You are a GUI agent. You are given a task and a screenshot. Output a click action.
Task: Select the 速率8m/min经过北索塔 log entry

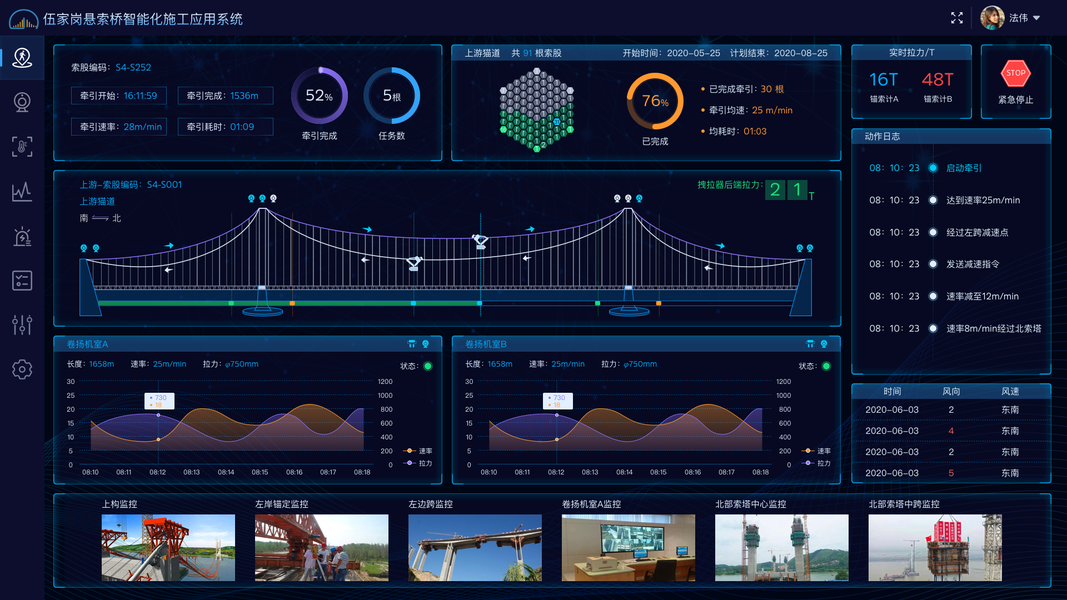[x=994, y=328]
